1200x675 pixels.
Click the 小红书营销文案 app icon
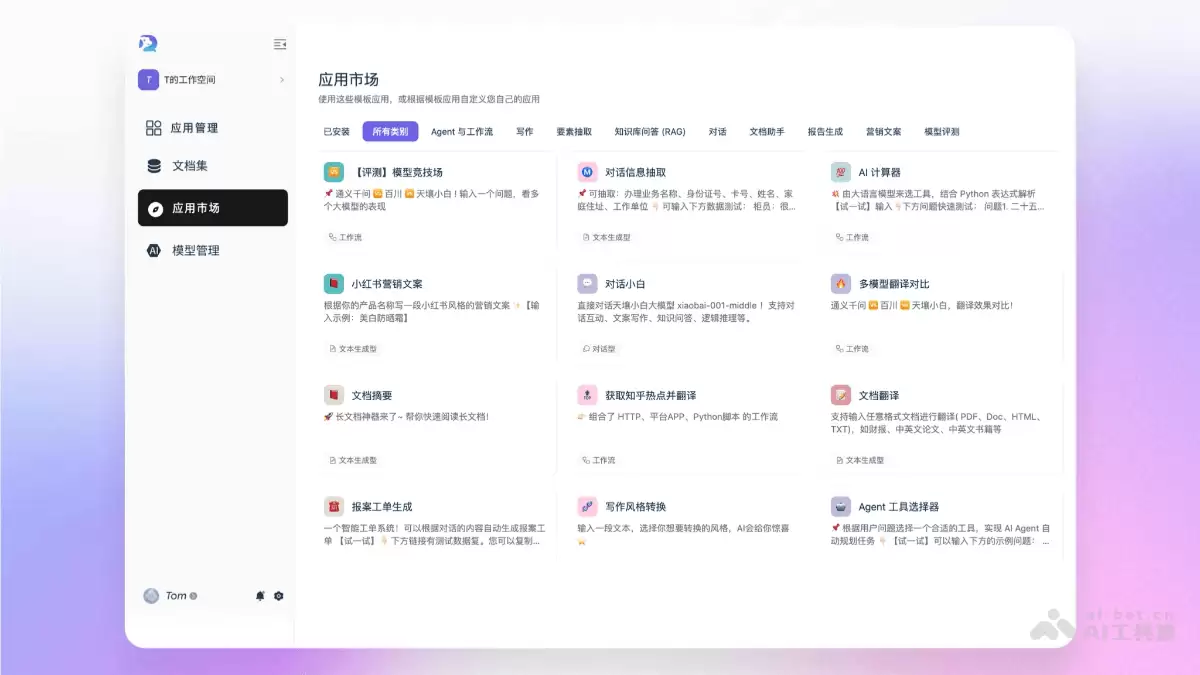click(333, 284)
